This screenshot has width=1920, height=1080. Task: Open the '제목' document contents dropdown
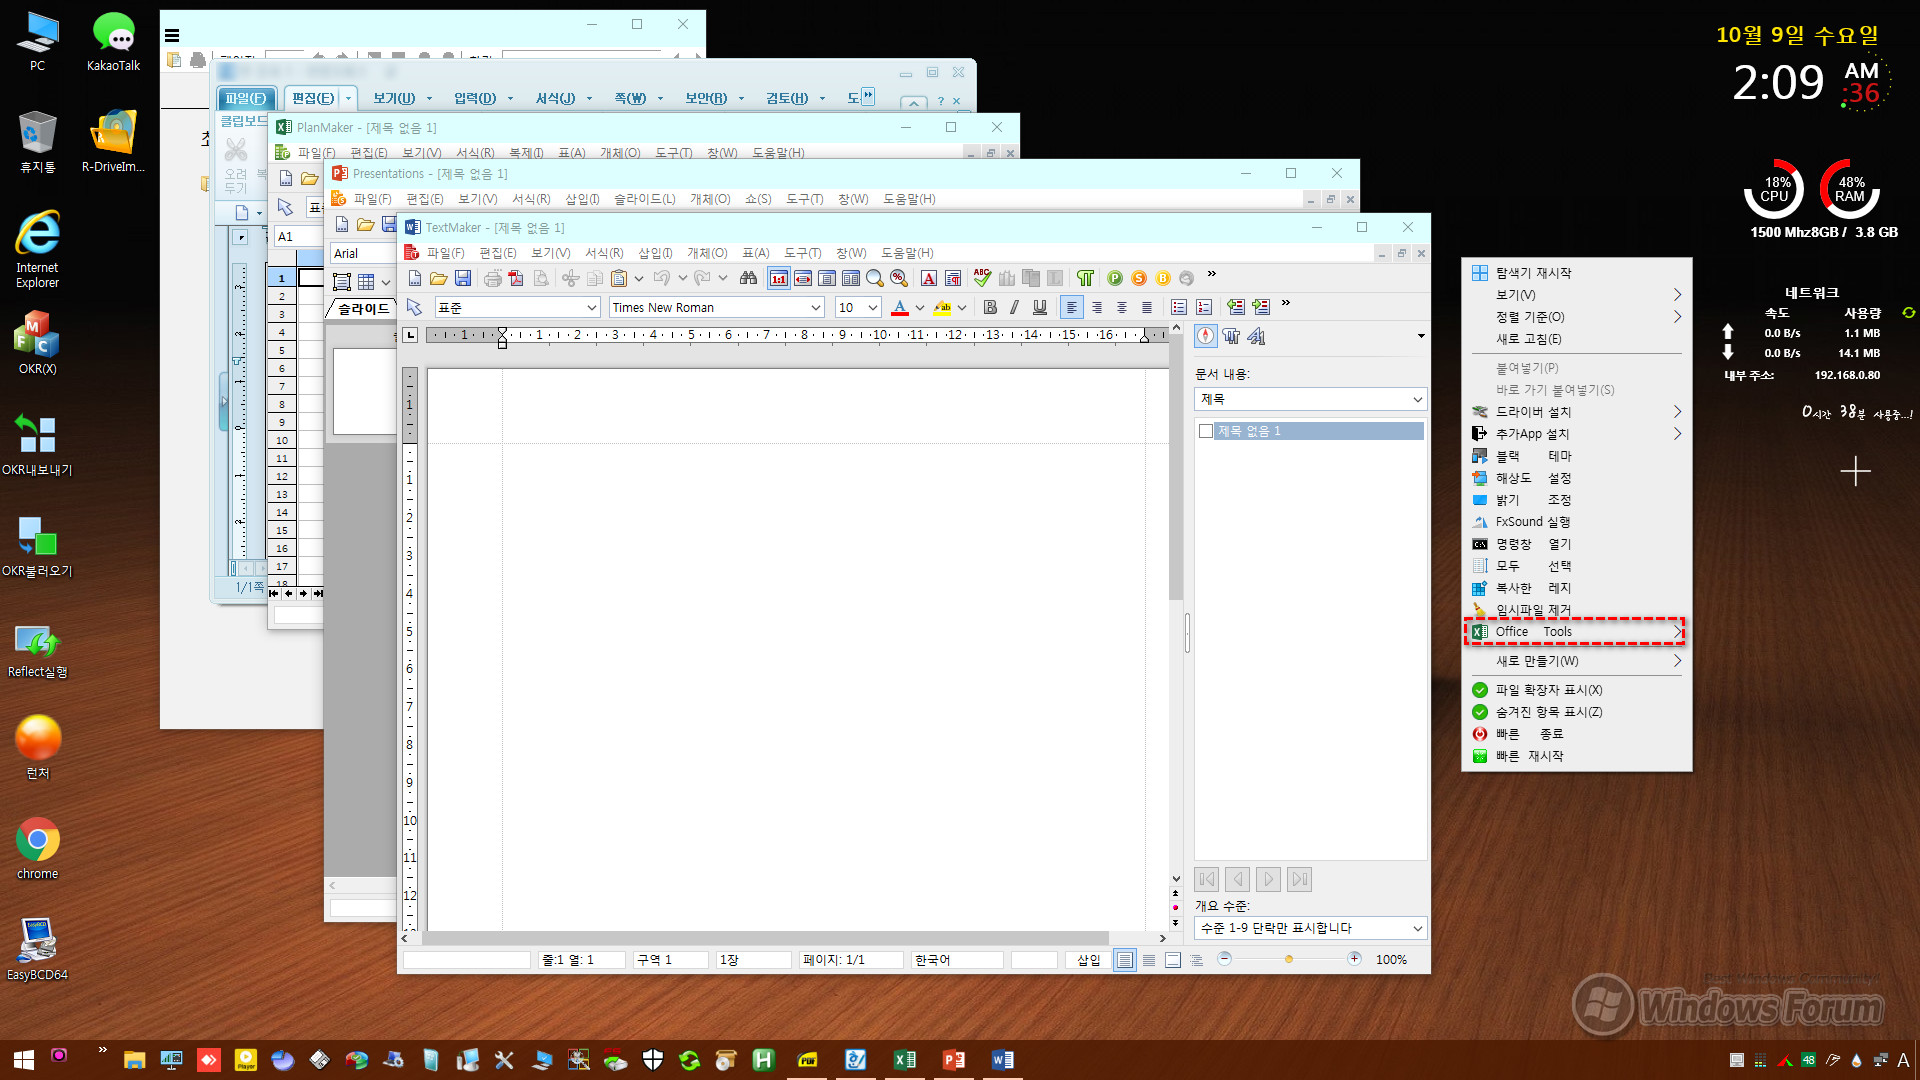tap(1311, 399)
